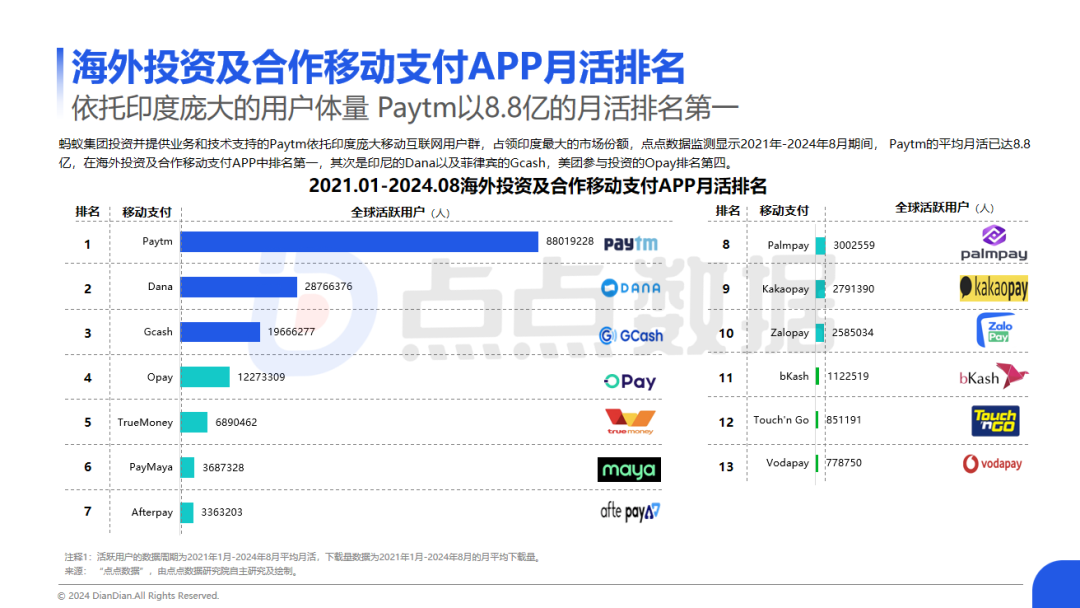Click the PayMaya row label
The height and width of the screenshot is (608, 1080).
tap(152, 467)
